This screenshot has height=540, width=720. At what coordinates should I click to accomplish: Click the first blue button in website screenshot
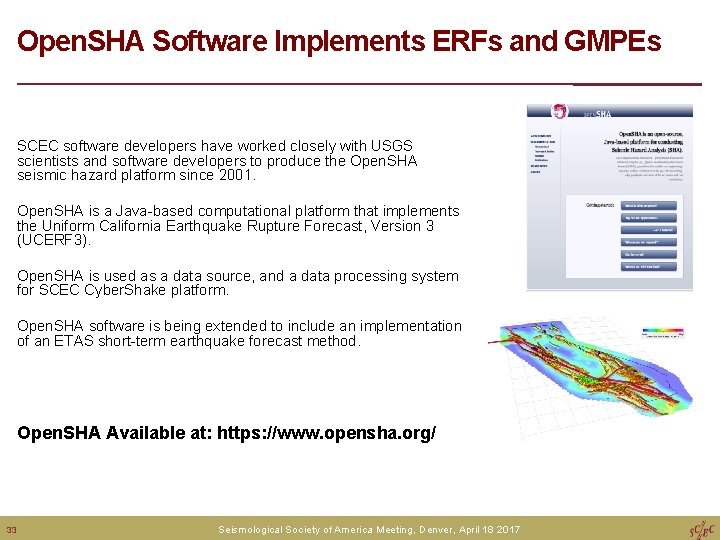(x=648, y=206)
